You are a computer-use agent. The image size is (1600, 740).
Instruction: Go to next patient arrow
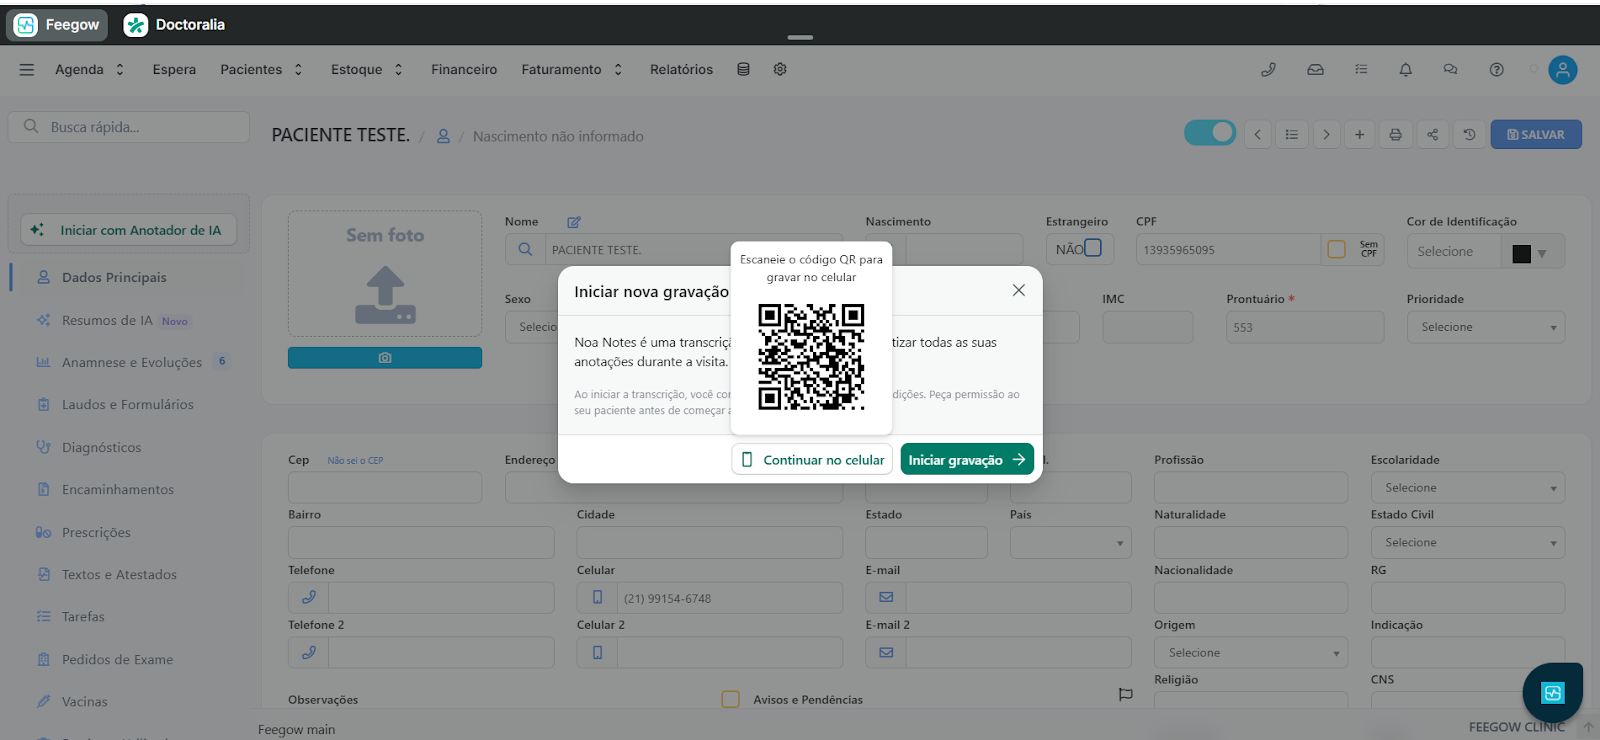1326,135
